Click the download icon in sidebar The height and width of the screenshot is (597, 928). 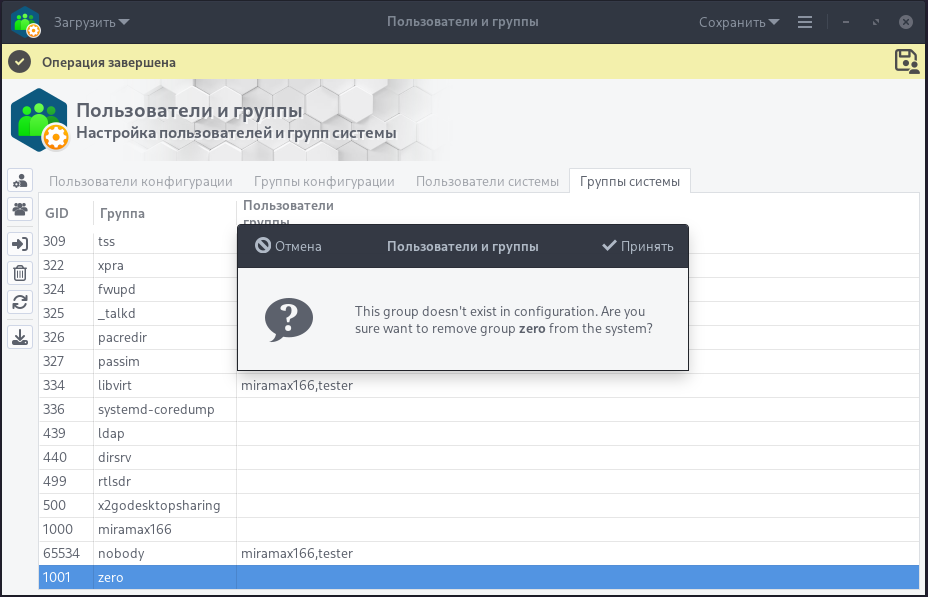pyautogui.click(x=20, y=337)
